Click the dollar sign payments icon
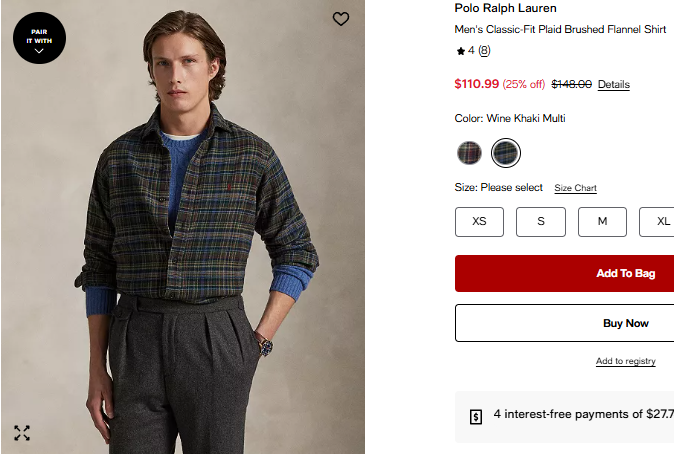 click(x=476, y=416)
